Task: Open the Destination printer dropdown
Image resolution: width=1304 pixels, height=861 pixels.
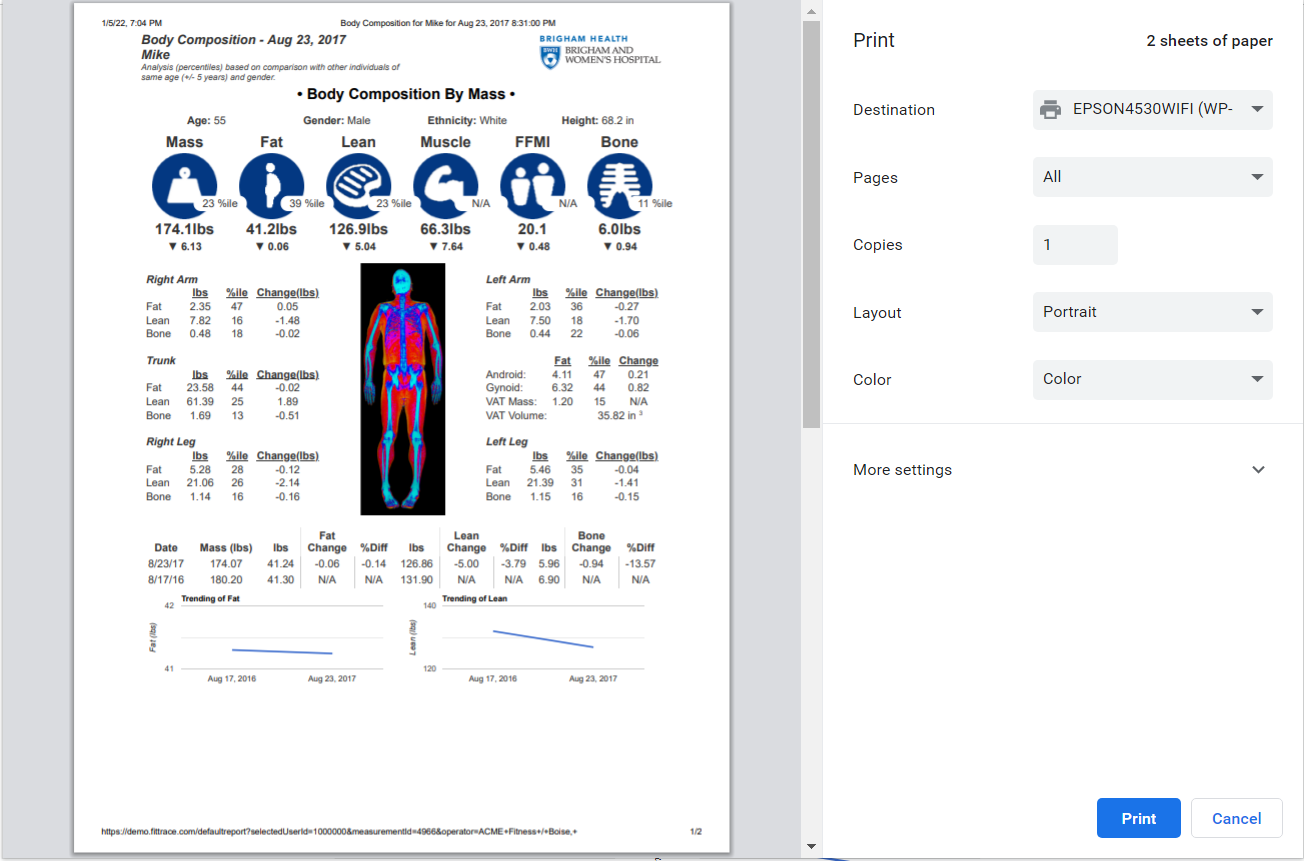Action: pyautogui.click(x=1152, y=110)
